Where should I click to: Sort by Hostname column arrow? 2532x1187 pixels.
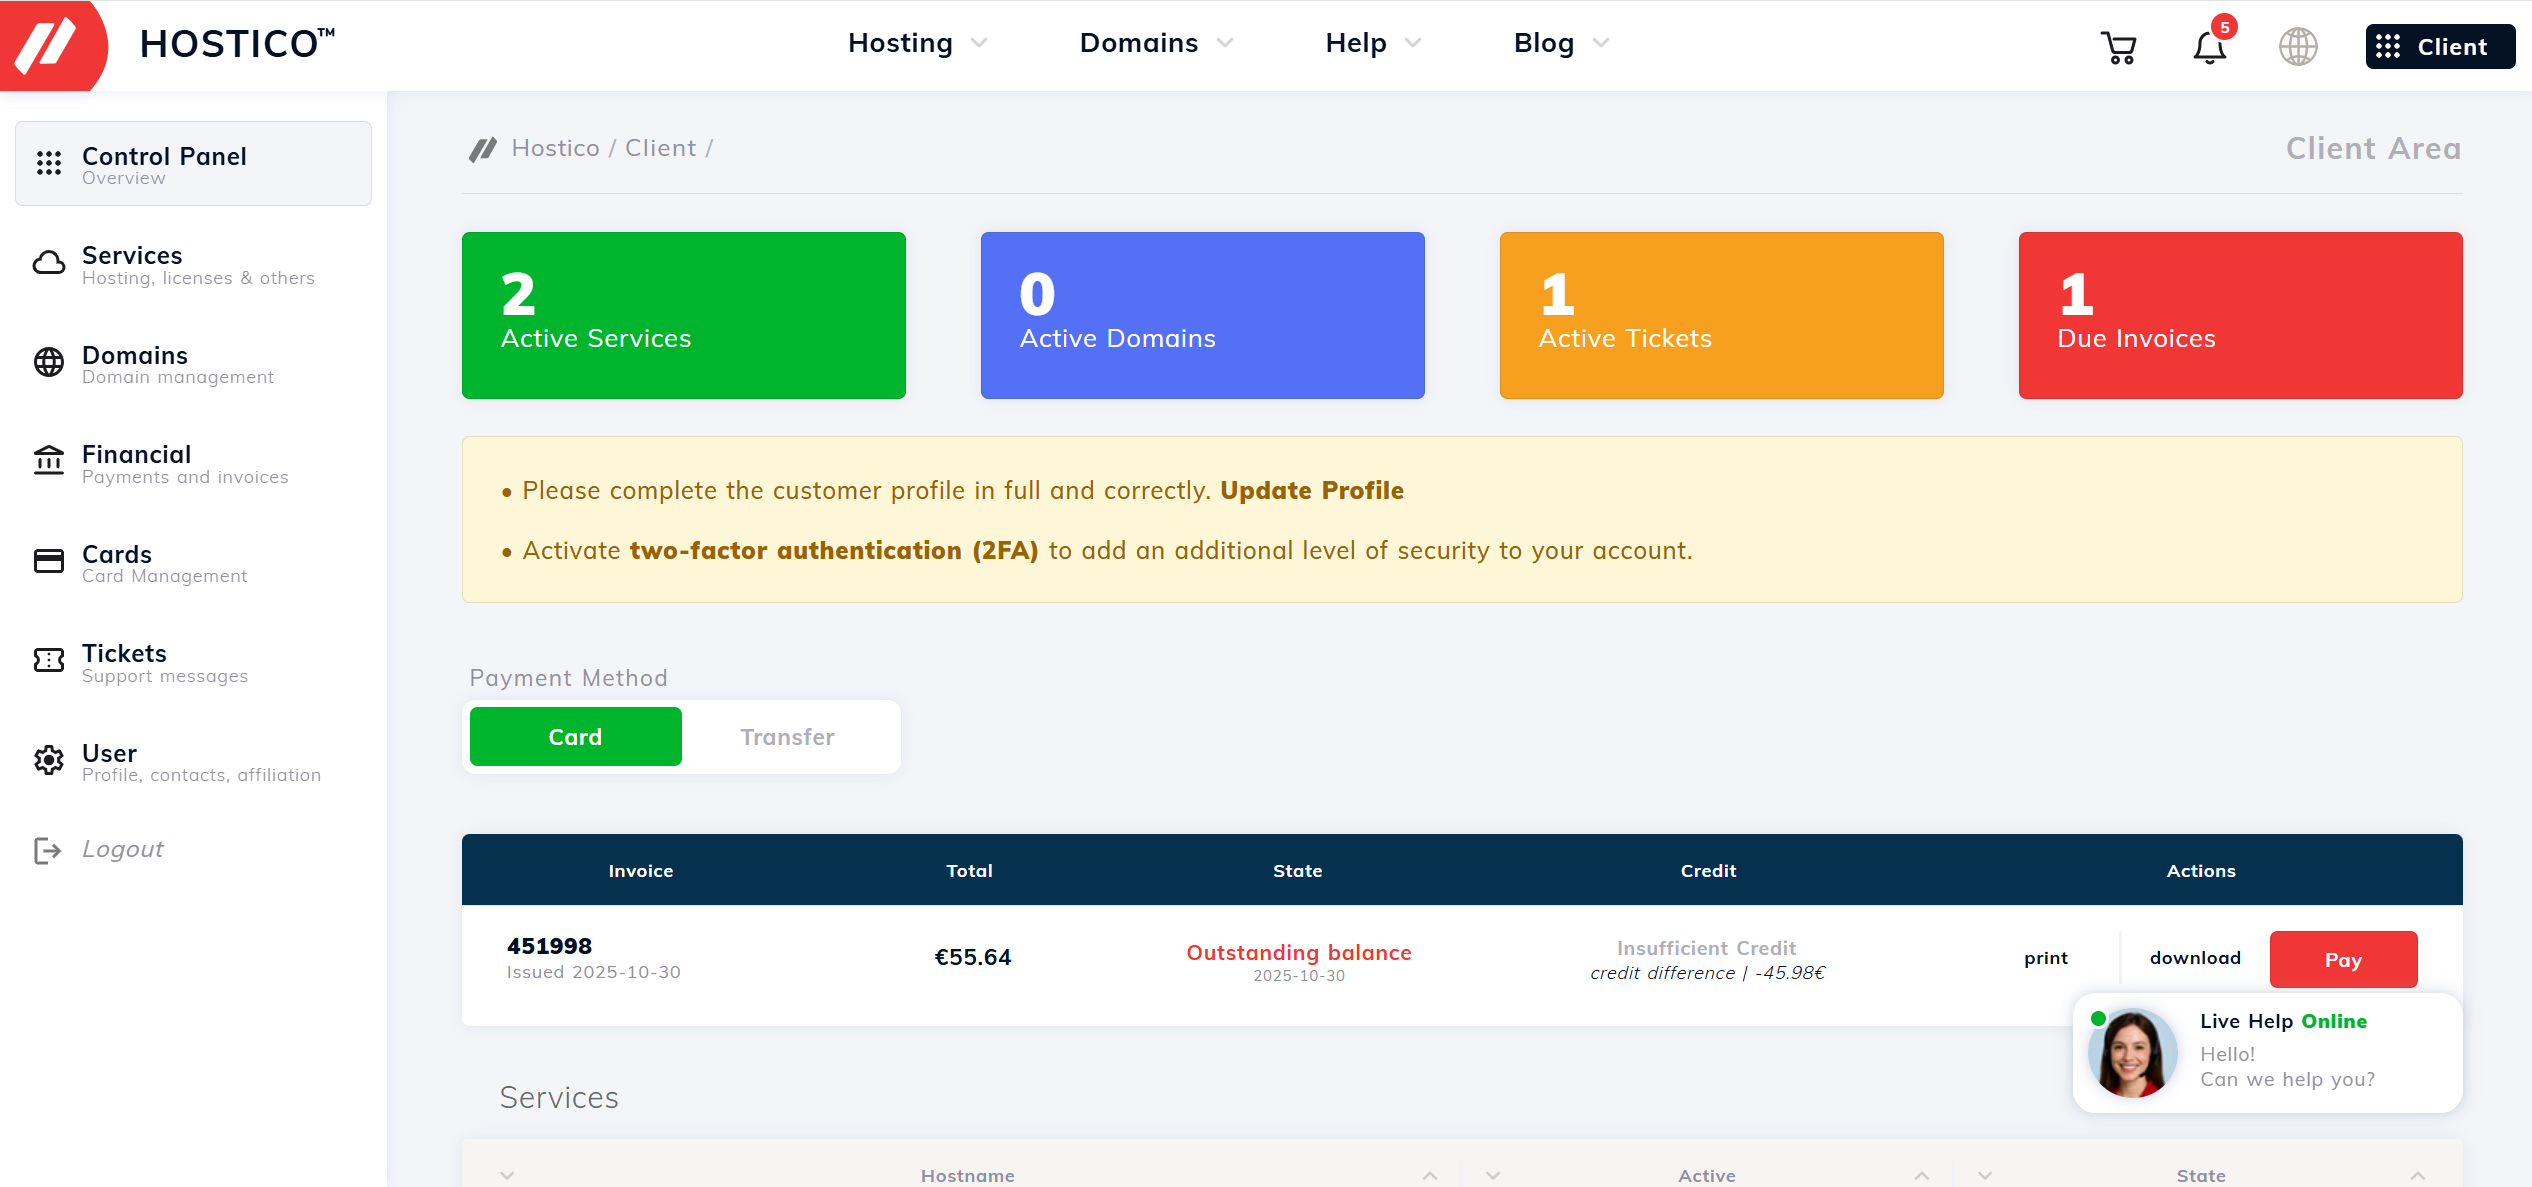[x=1430, y=1176]
